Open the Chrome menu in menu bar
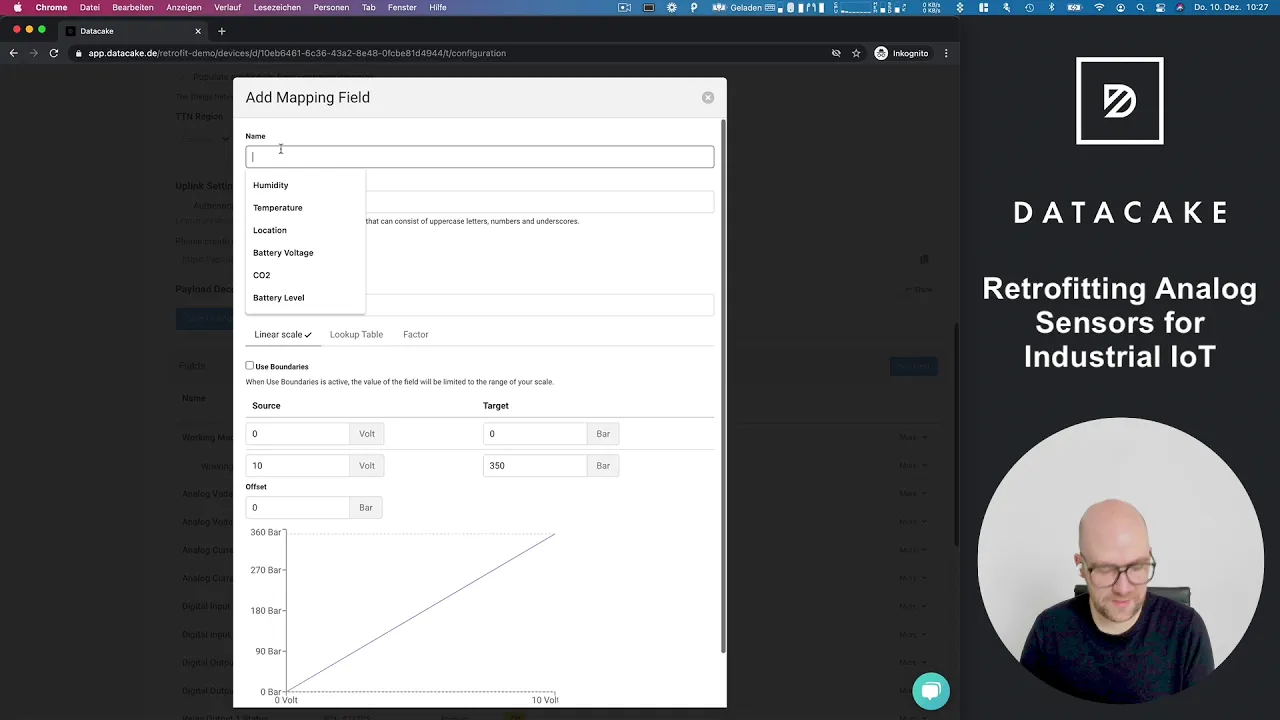The height and width of the screenshot is (720, 1280). click(51, 7)
